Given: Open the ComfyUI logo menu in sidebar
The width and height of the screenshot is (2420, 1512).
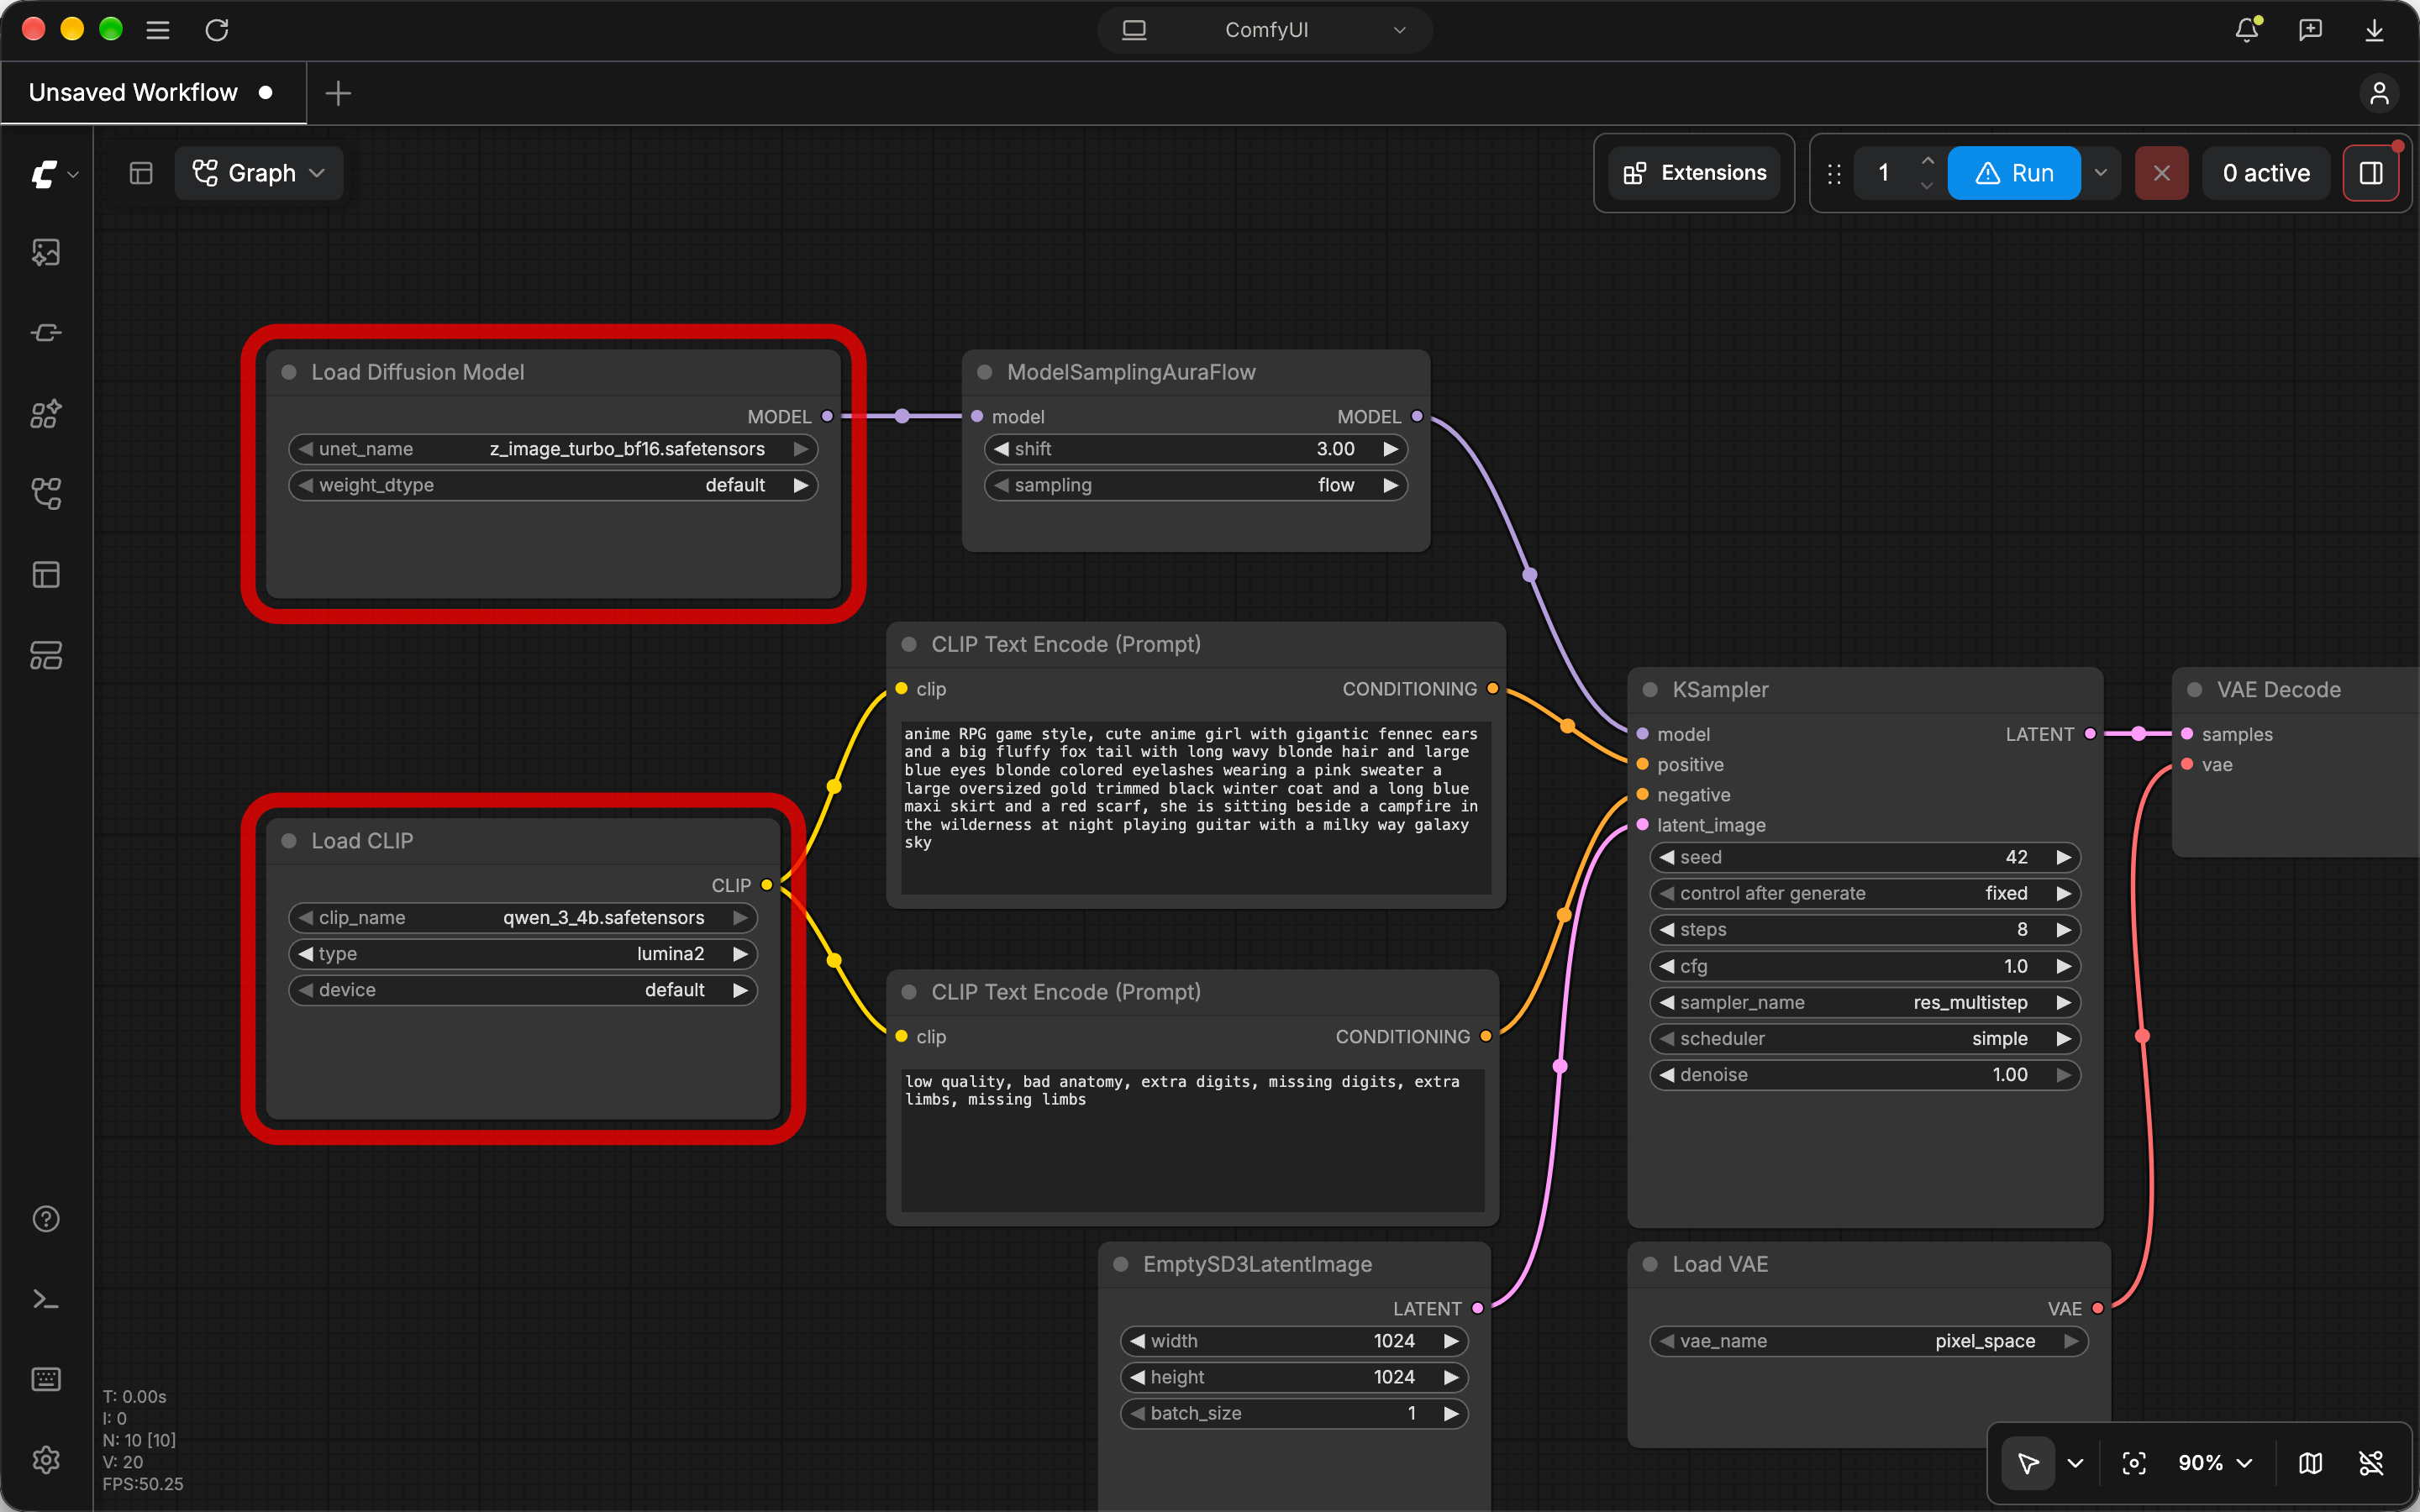Looking at the screenshot, I should (x=53, y=174).
